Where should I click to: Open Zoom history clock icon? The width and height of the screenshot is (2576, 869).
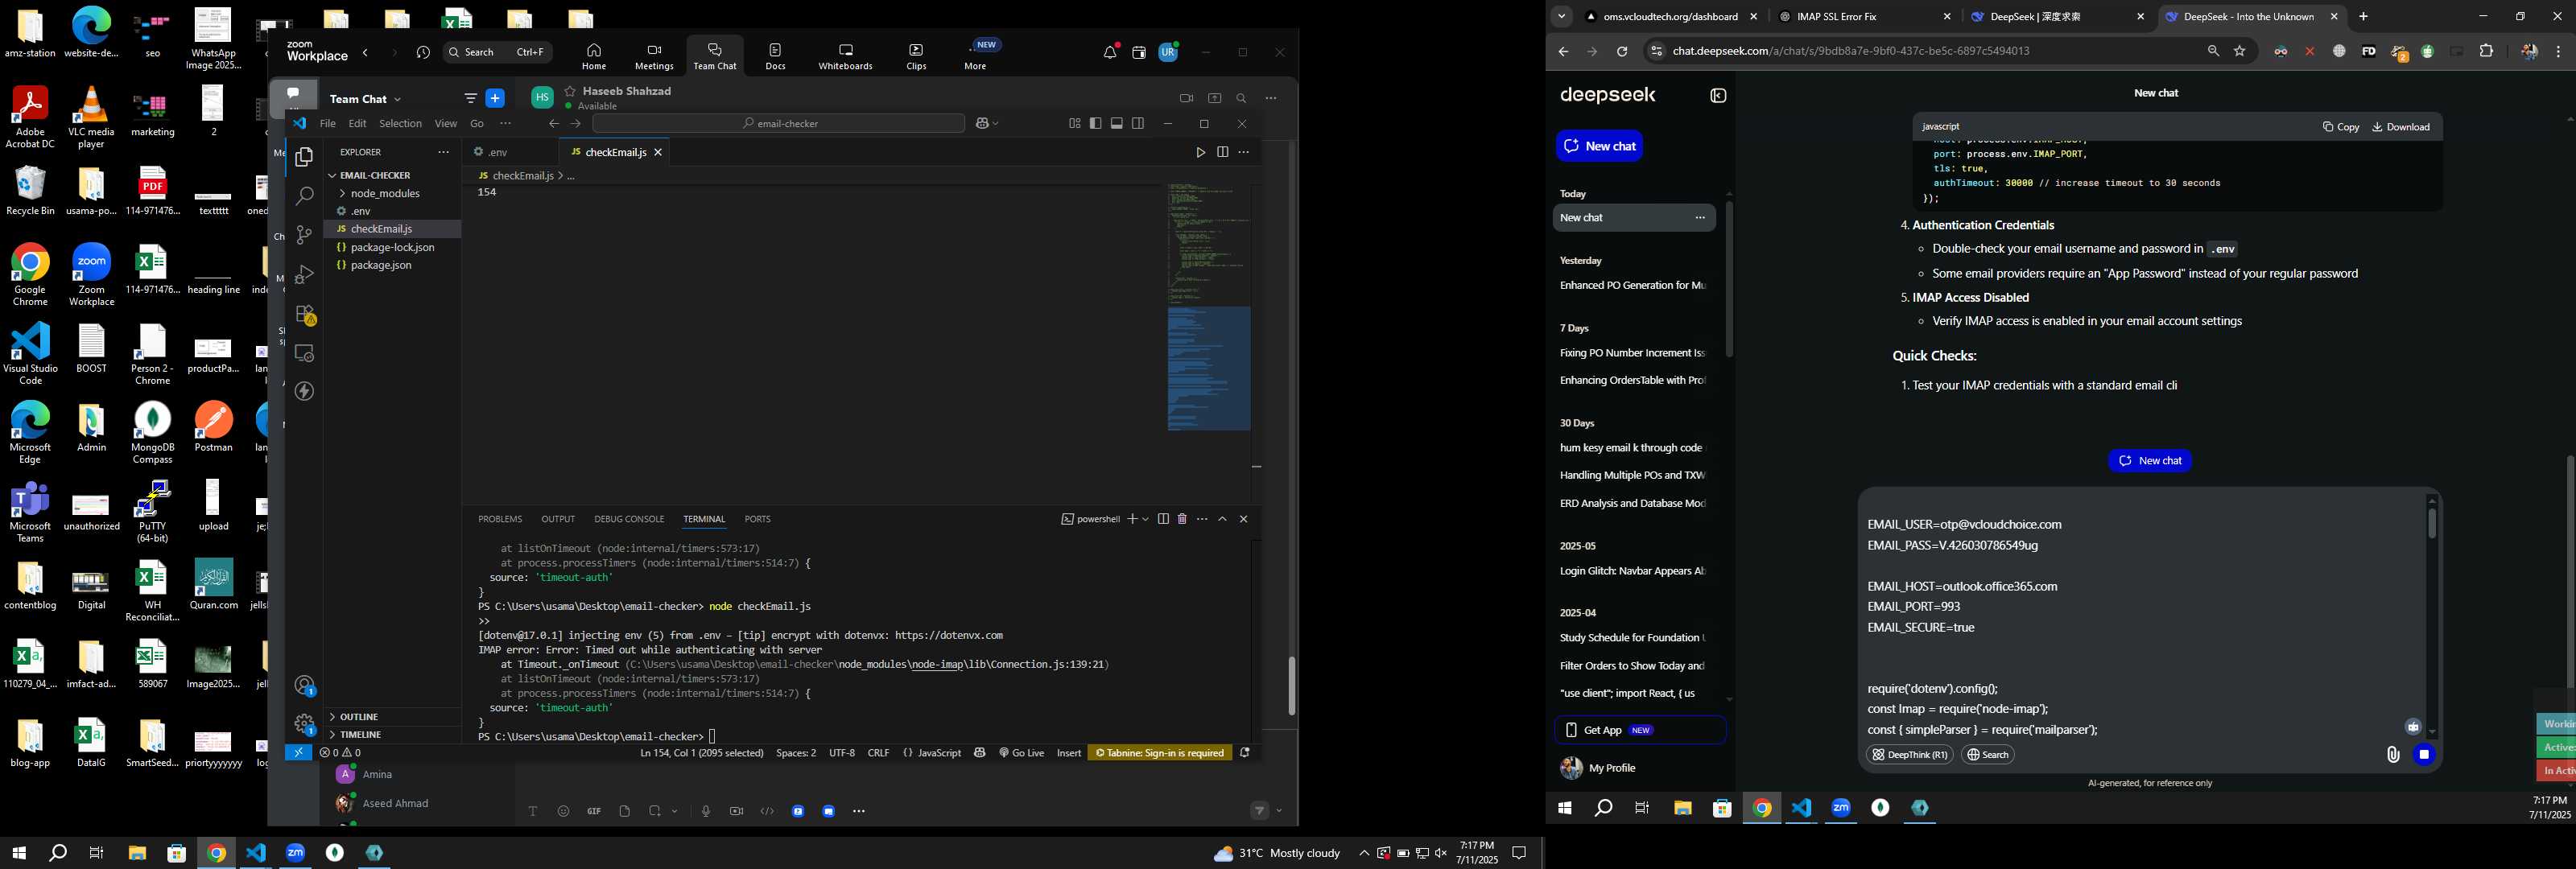[423, 52]
